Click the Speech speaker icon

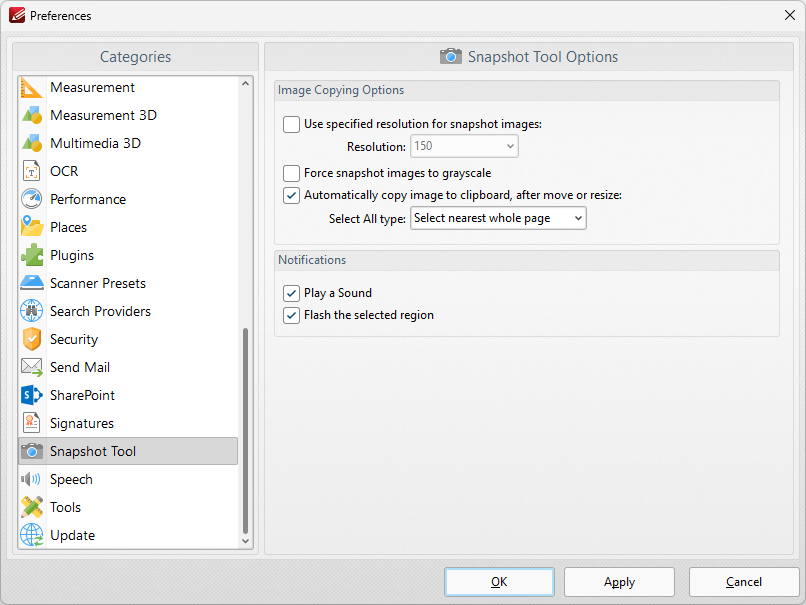[x=31, y=480]
